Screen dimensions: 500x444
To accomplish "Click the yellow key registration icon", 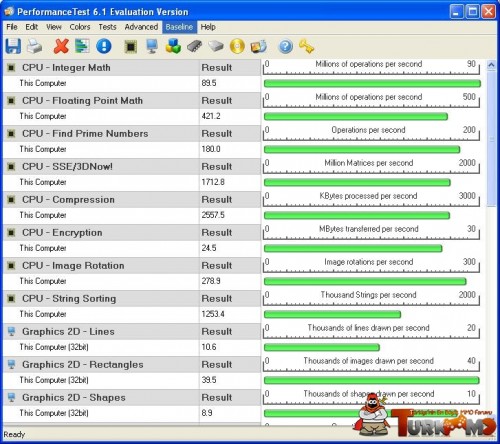I will [x=306, y=46].
